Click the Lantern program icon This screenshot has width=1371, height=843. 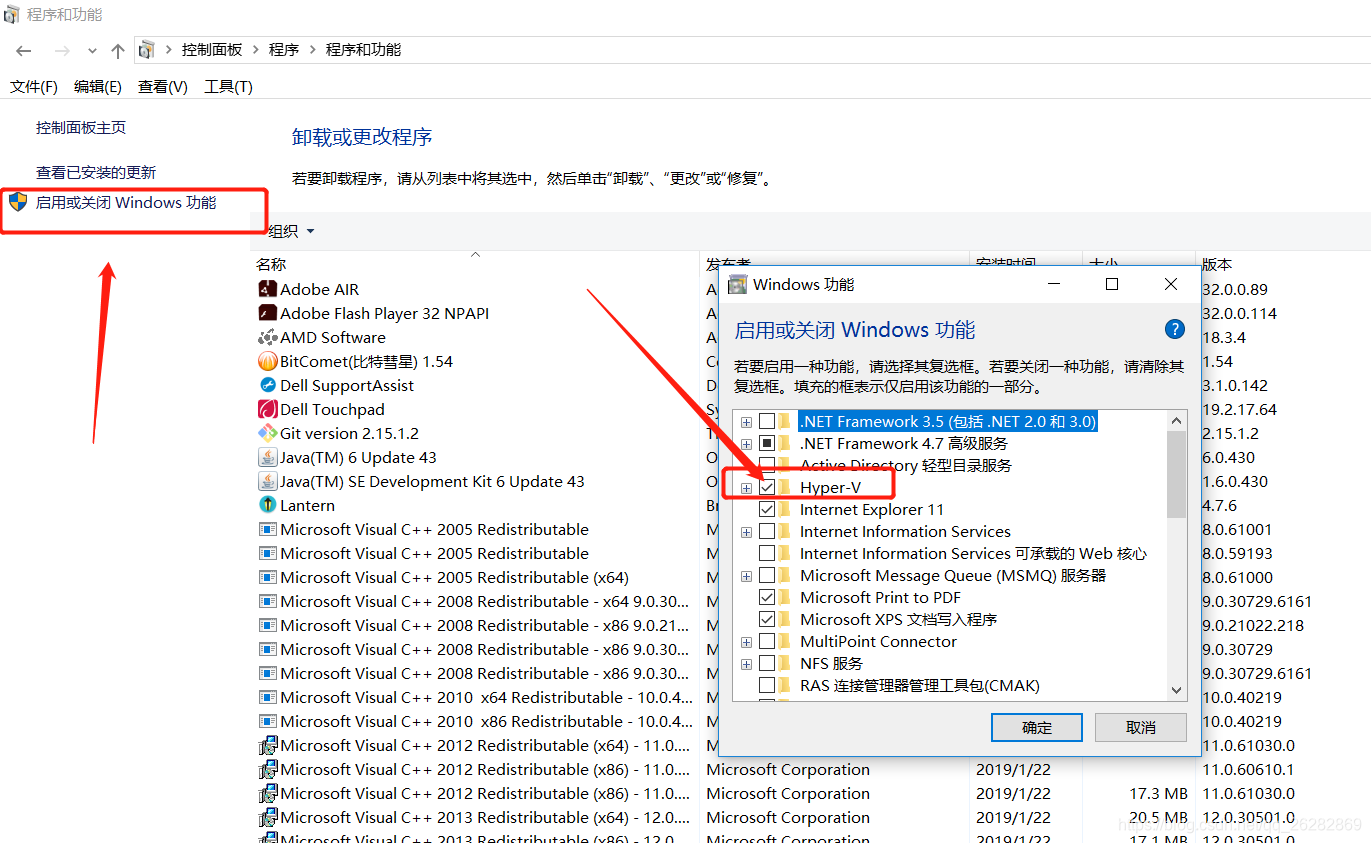coord(267,505)
